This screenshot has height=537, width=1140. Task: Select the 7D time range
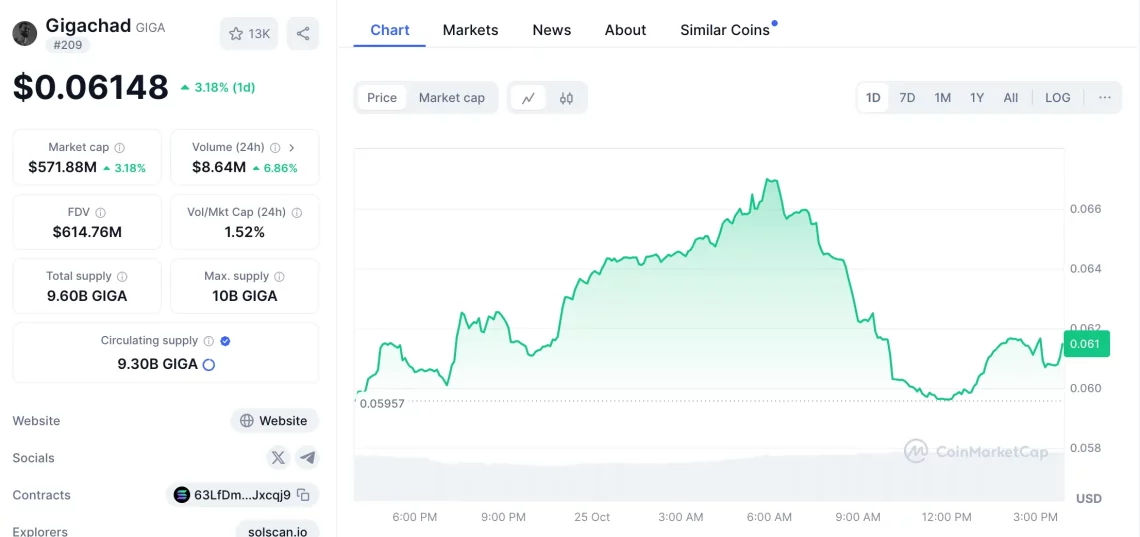907,98
